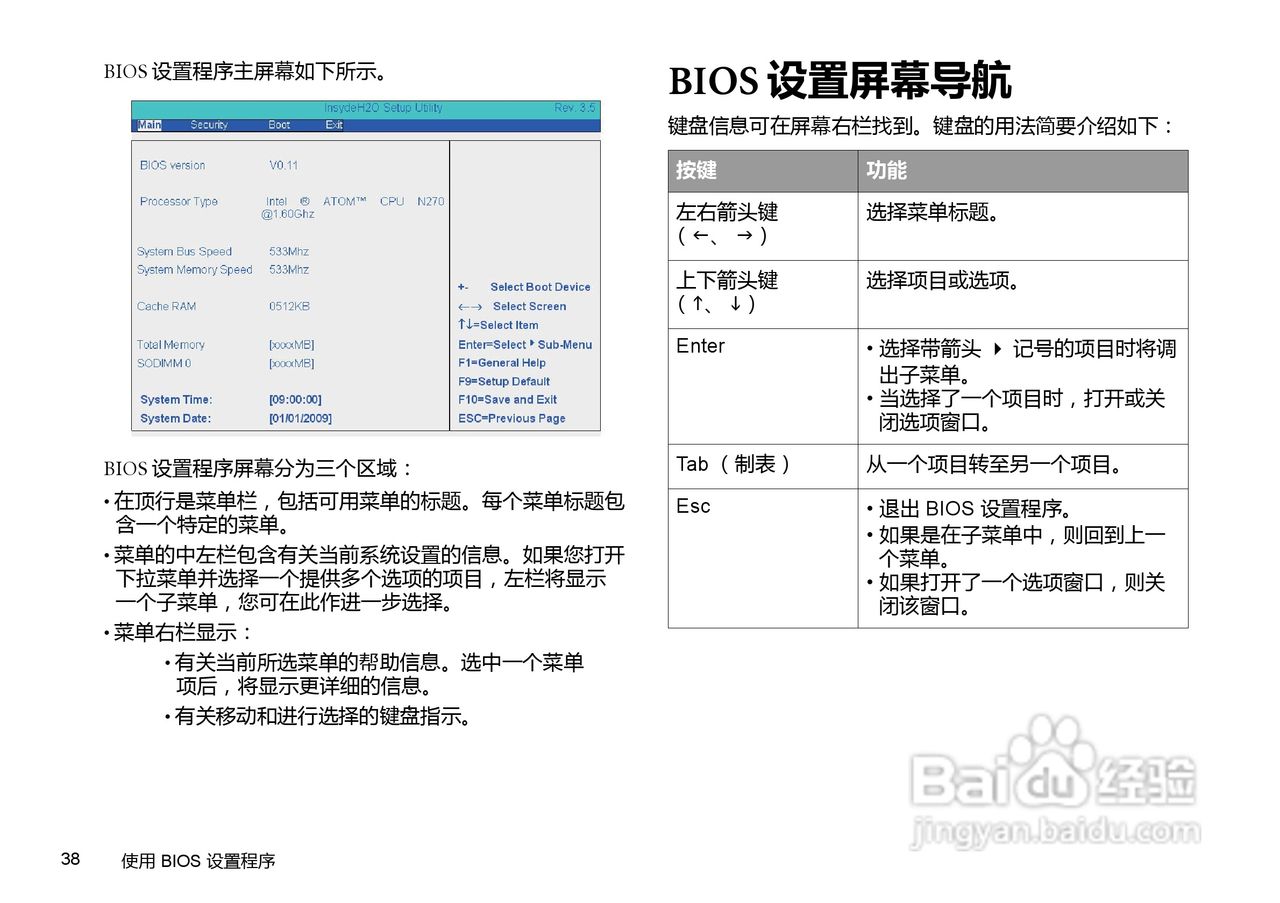Open the Security tab
Viewport: 1280px width, 903px height.
[x=212, y=125]
